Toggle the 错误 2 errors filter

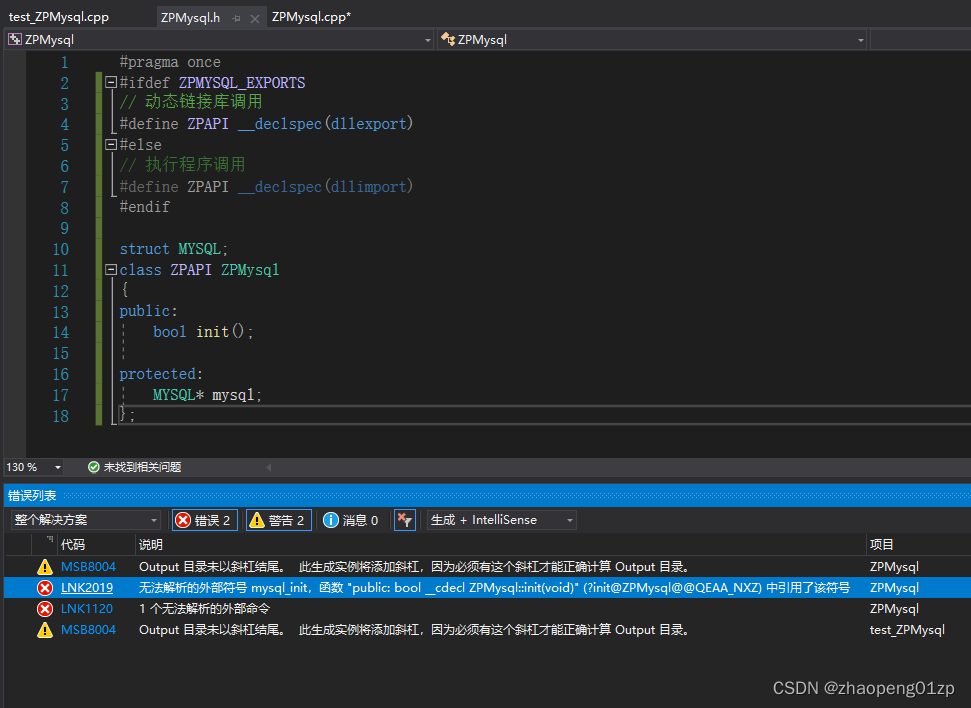pyautogui.click(x=204, y=520)
